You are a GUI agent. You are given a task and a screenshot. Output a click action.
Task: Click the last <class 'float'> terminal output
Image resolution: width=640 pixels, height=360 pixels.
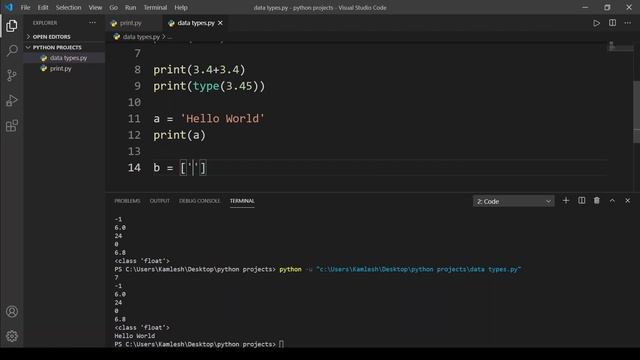click(x=142, y=327)
